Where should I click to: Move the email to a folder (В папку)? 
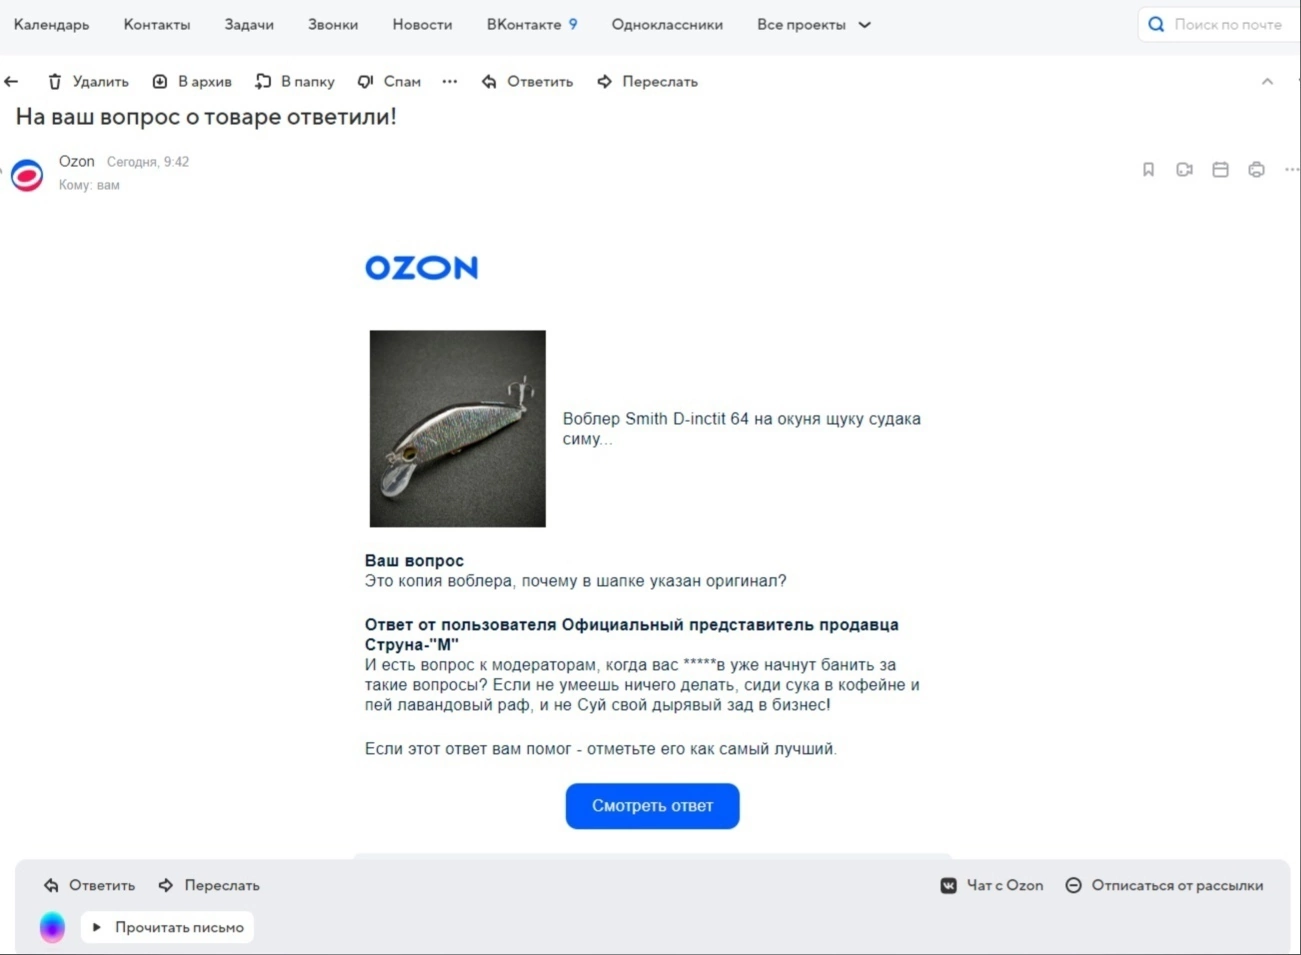coord(294,82)
